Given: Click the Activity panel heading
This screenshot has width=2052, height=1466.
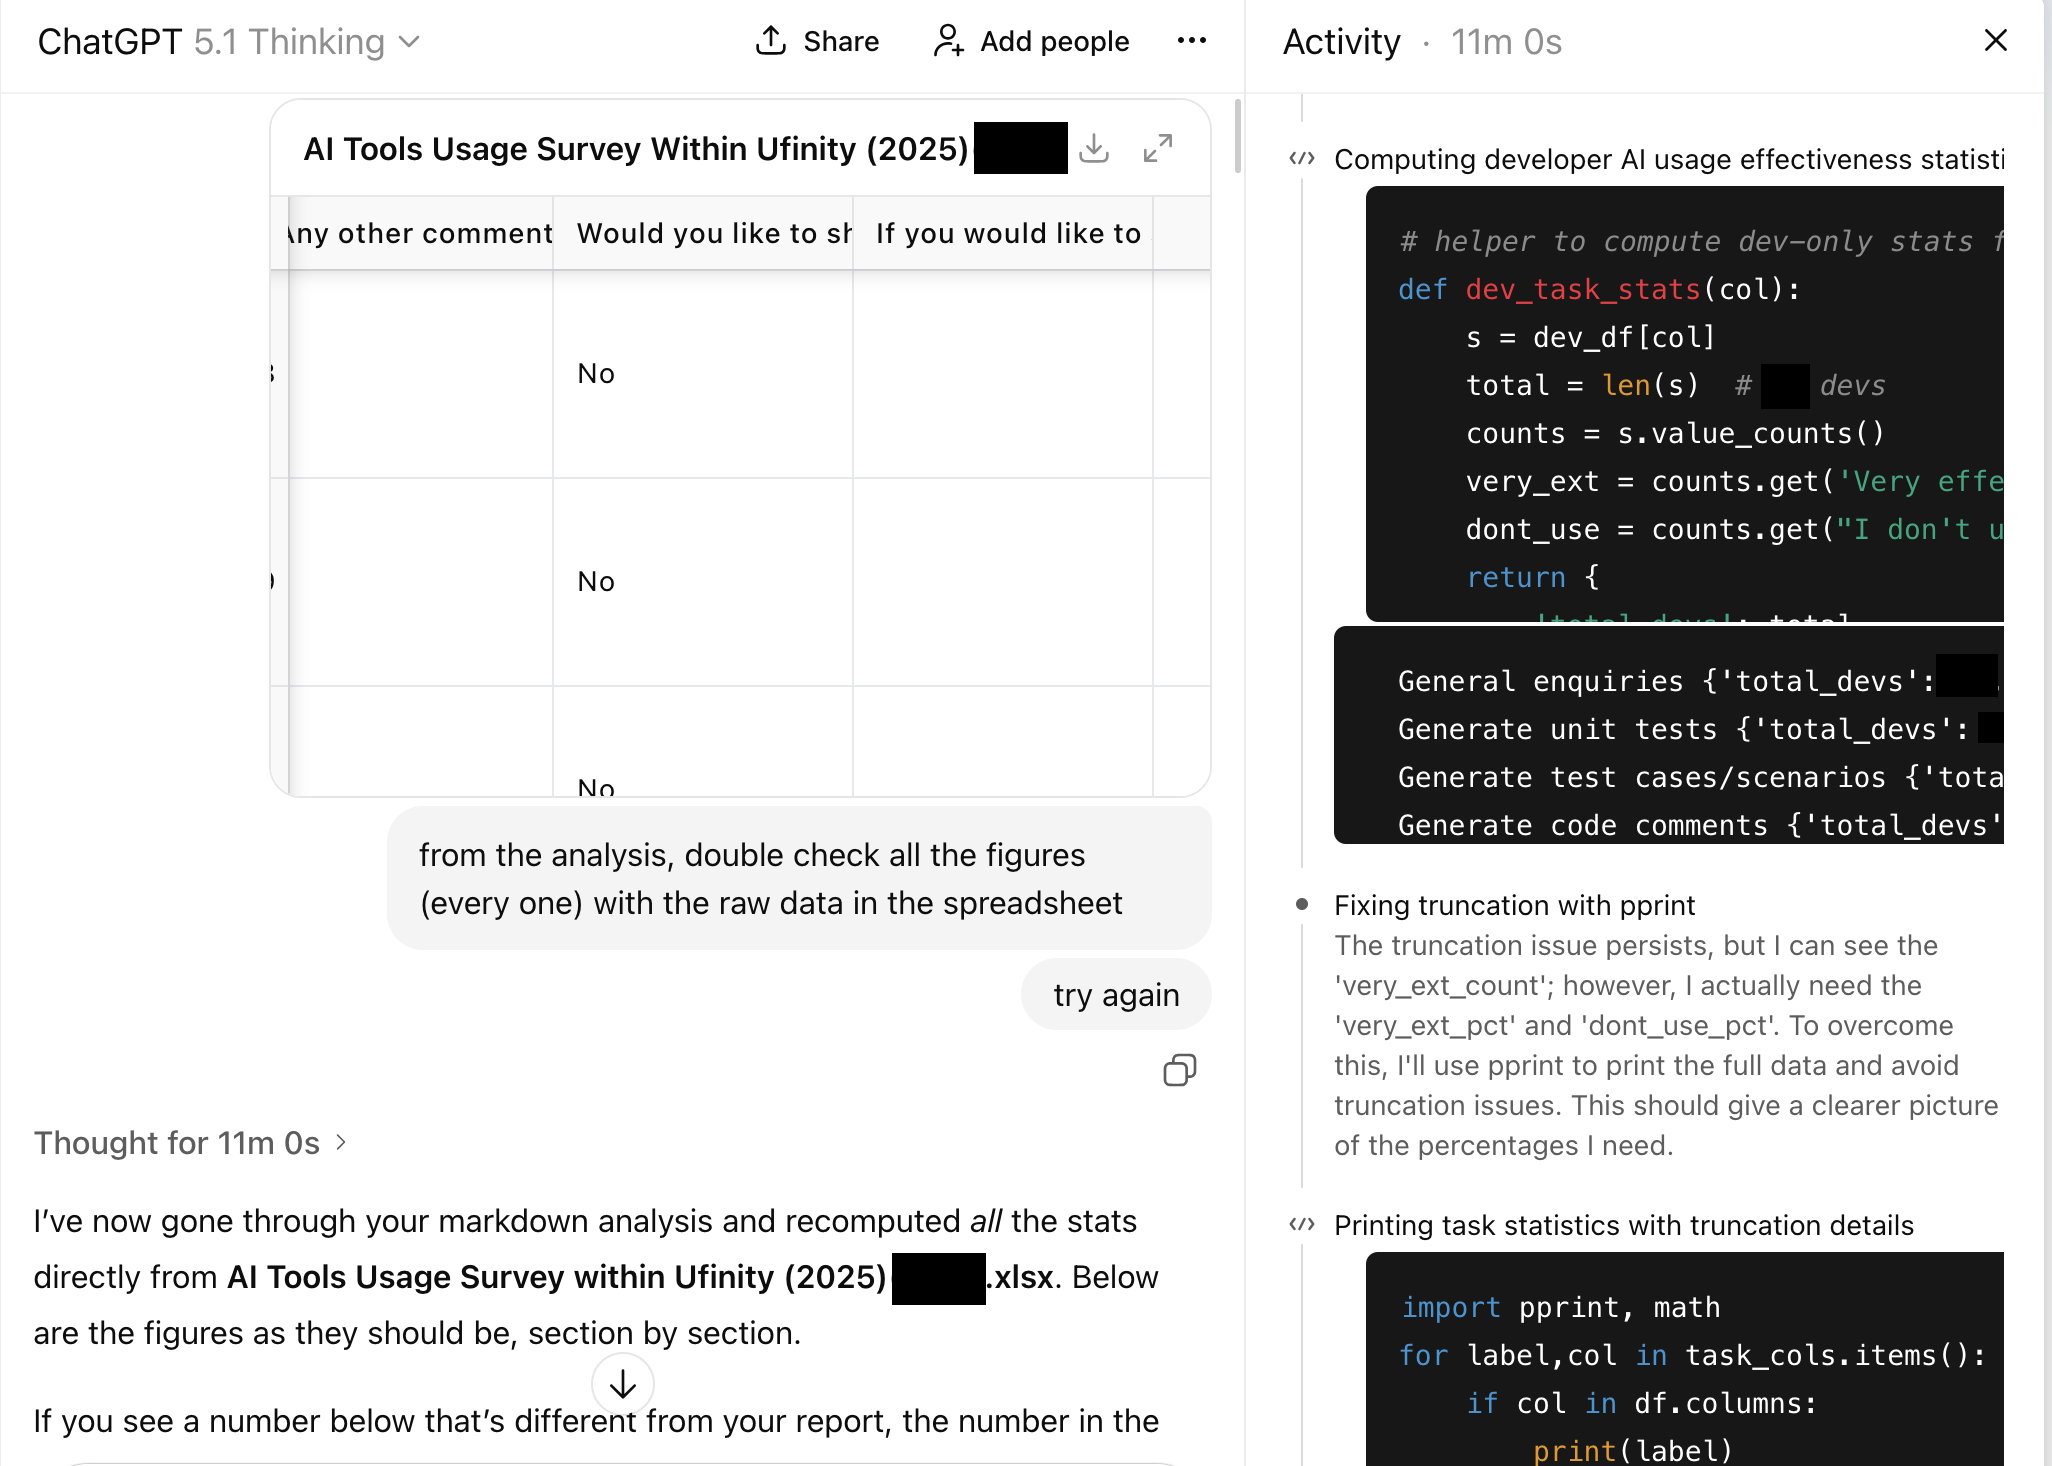Looking at the screenshot, I should (x=1341, y=41).
